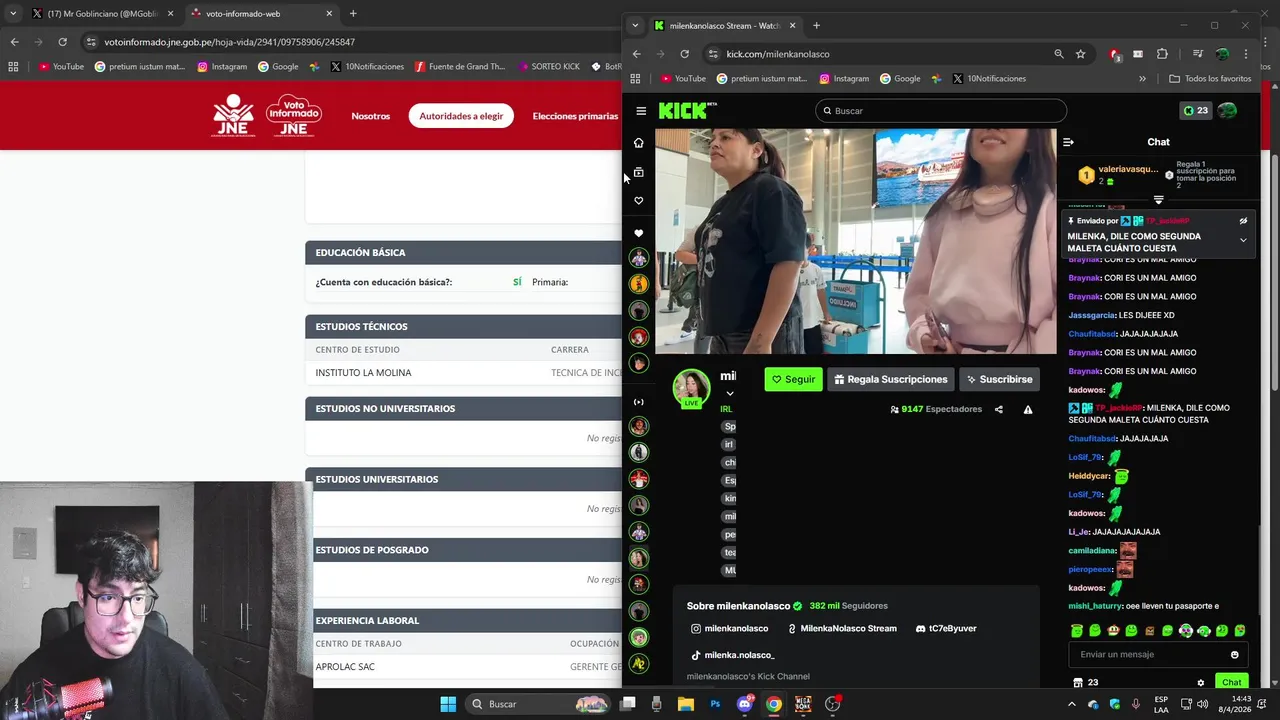Expand the pinned message chevron

point(1243,240)
